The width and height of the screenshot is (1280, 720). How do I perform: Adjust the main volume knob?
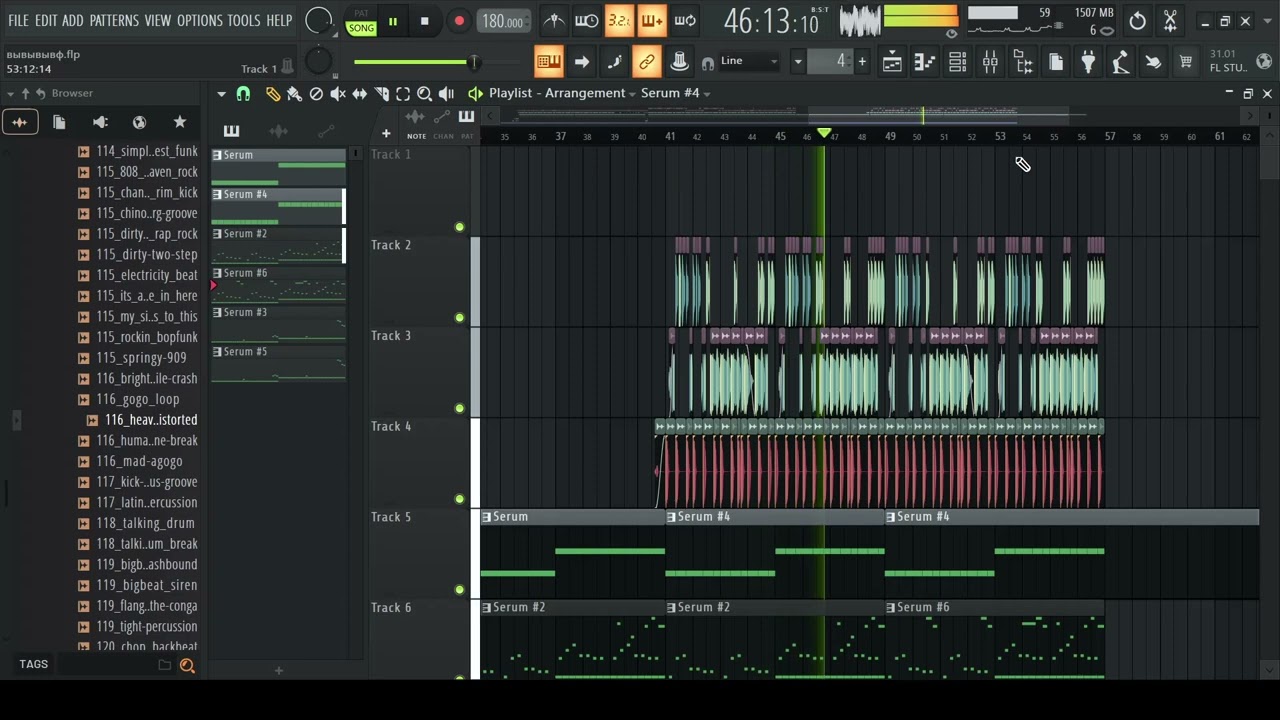click(x=318, y=20)
